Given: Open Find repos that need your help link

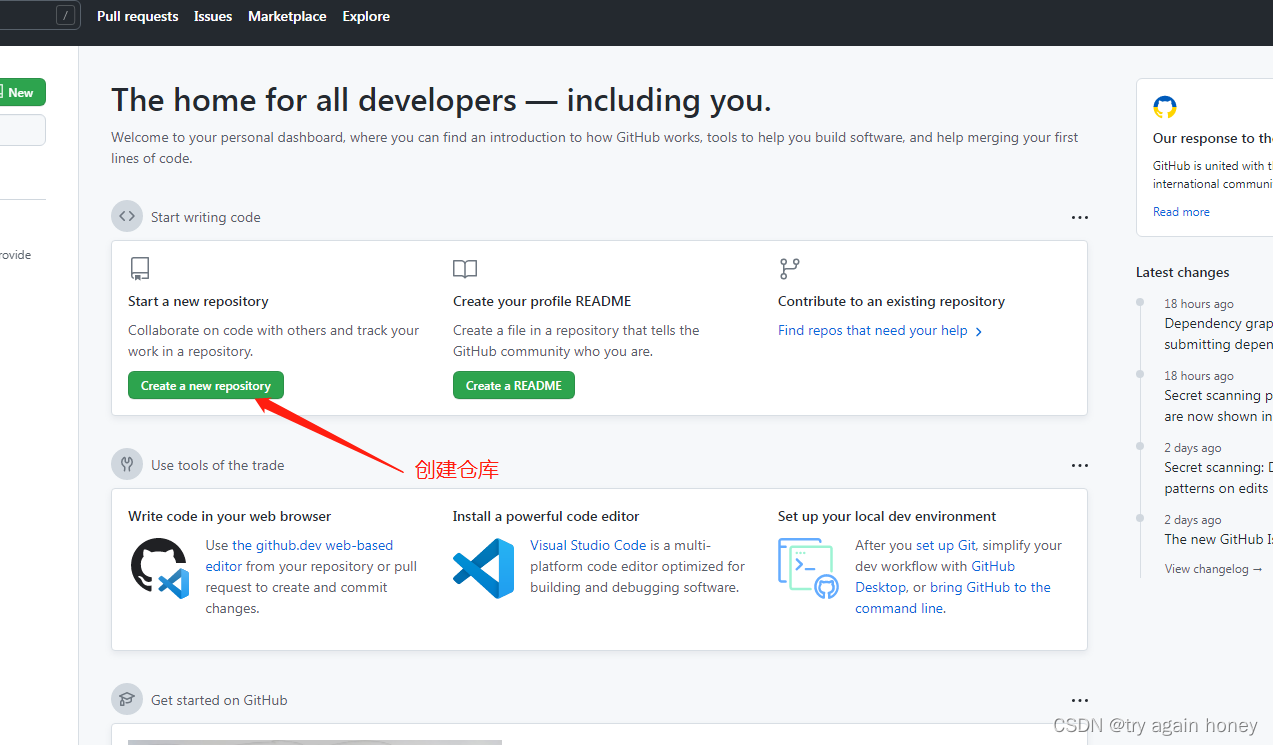Looking at the screenshot, I should click(x=873, y=330).
